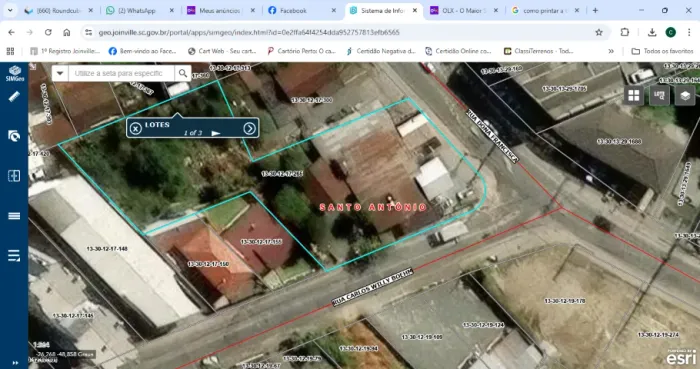This screenshot has height=369, width=700.
Task: Click the lot label 13-30-12-19-124
Action: pos(483,325)
